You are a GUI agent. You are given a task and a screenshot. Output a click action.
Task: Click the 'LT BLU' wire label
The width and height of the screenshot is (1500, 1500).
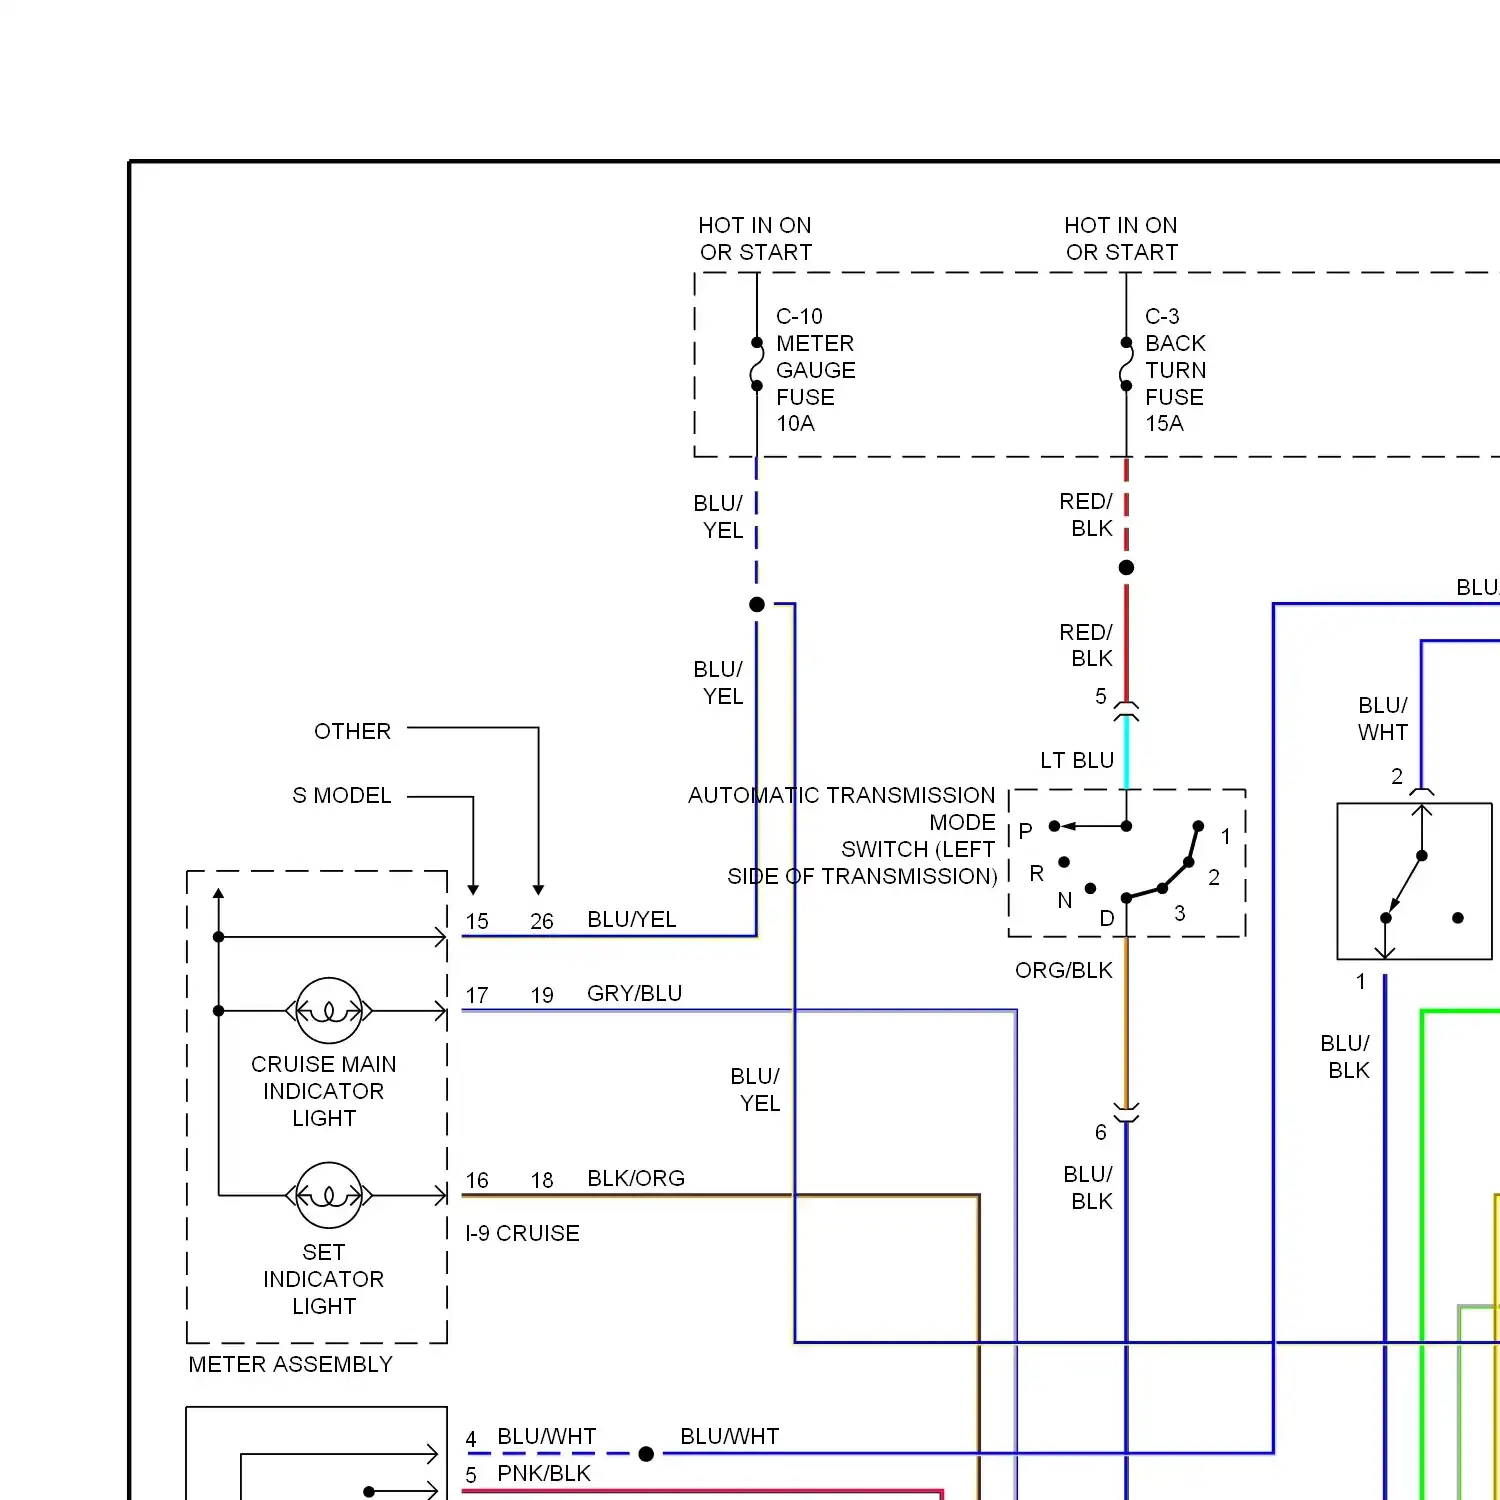pyautogui.click(x=1077, y=760)
